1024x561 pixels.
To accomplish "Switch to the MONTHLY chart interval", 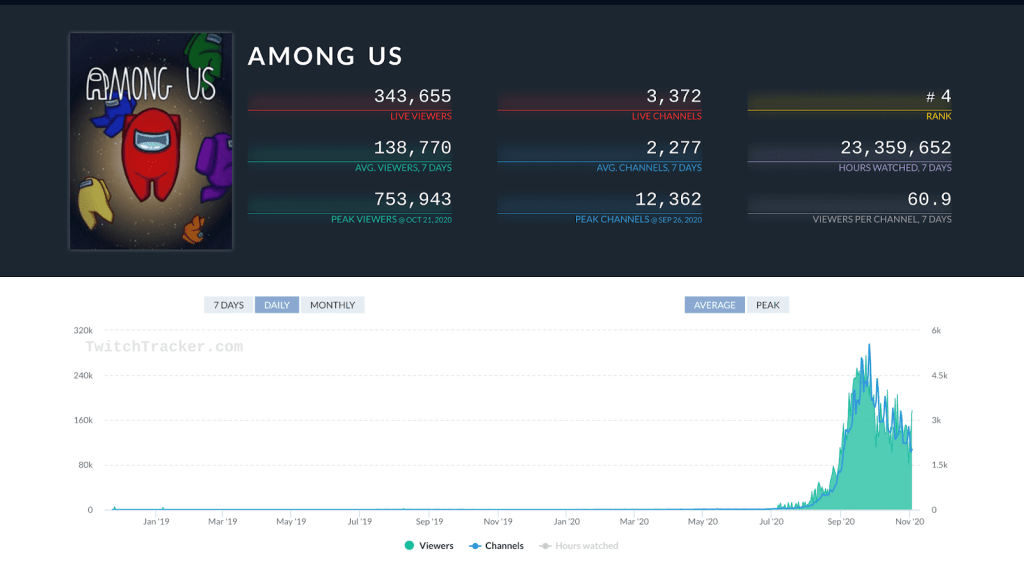I will 332,305.
